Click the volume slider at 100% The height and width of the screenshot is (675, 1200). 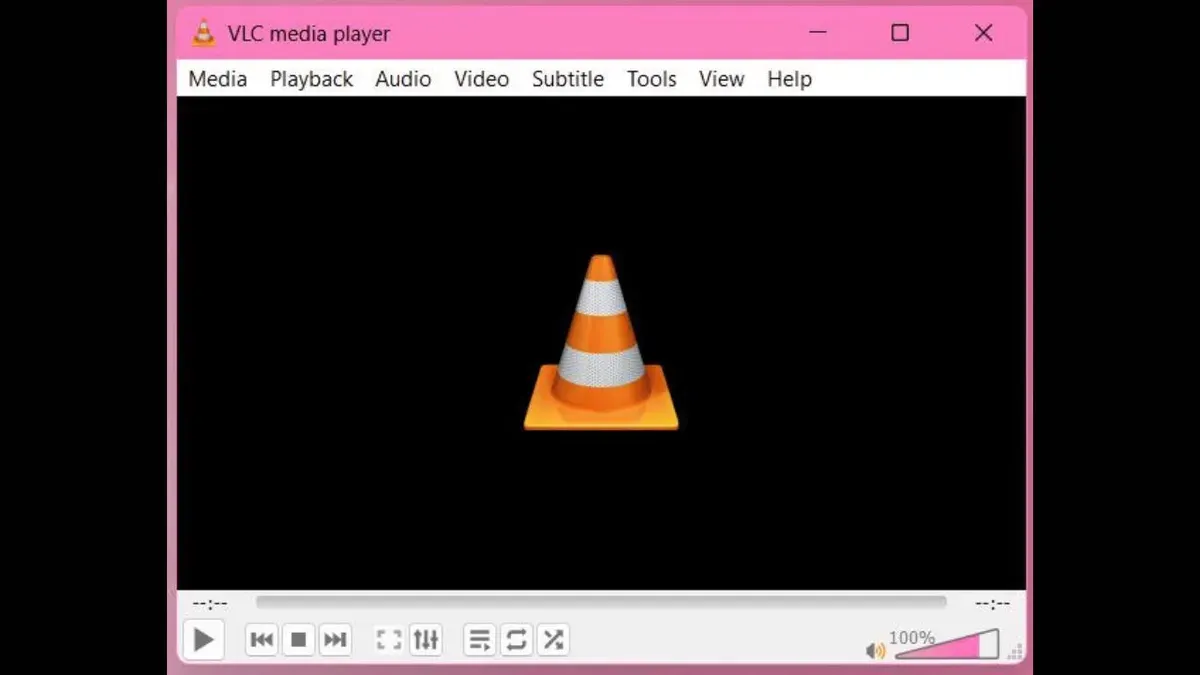pyautogui.click(x=978, y=647)
